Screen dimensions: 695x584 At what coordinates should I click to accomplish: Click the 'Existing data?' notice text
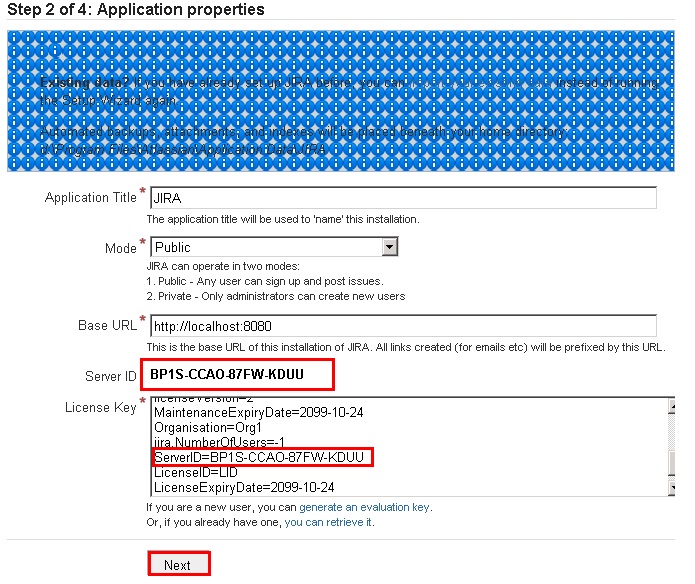coord(349,91)
